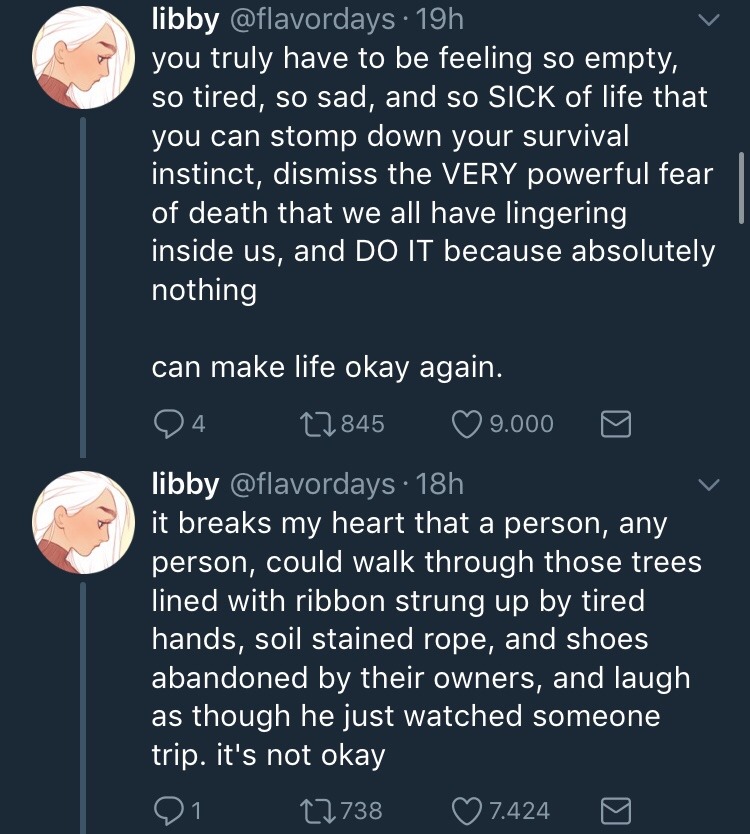Open tweet text ending "can make life okay again."
Screen dimensions: 750x834
pyautogui.click(x=326, y=368)
